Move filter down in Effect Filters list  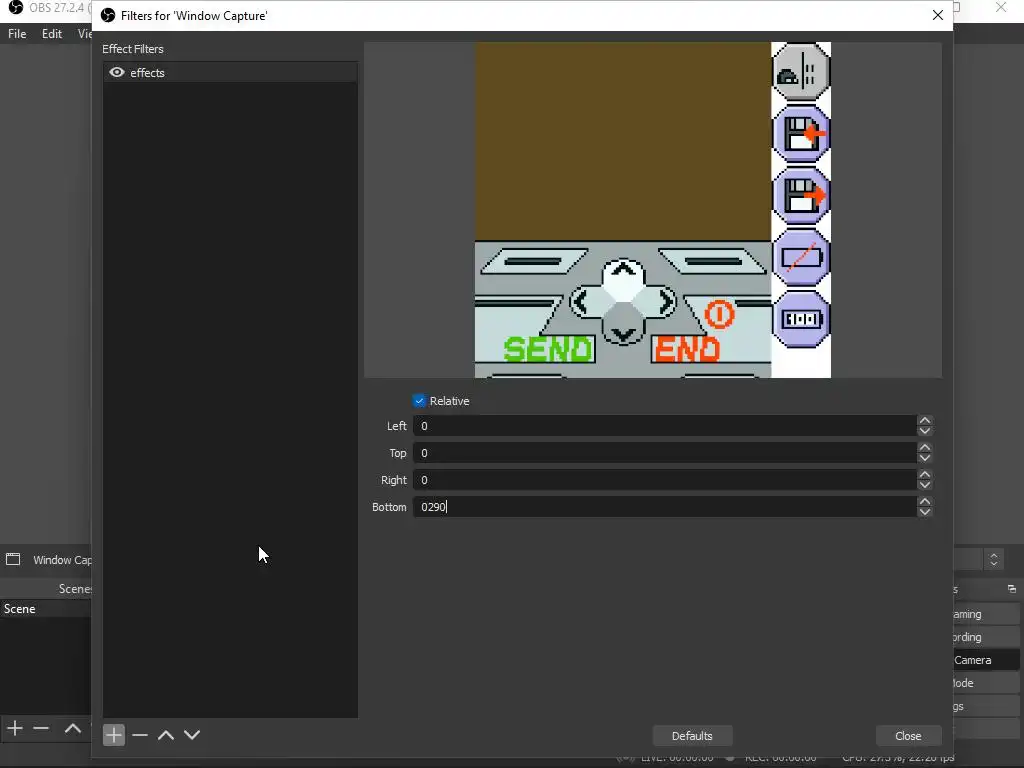192,735
